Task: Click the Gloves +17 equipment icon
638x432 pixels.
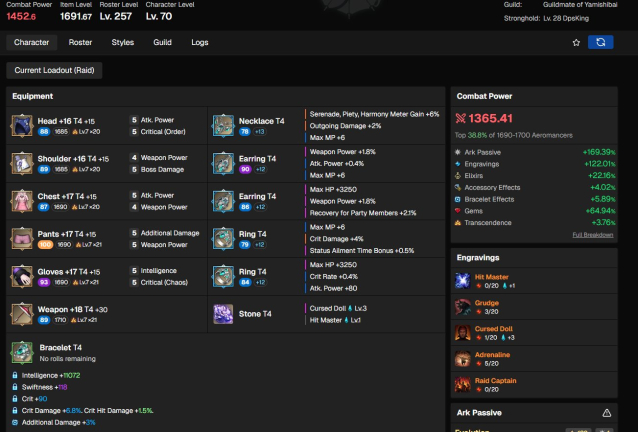Action: [x=21, y=276]
